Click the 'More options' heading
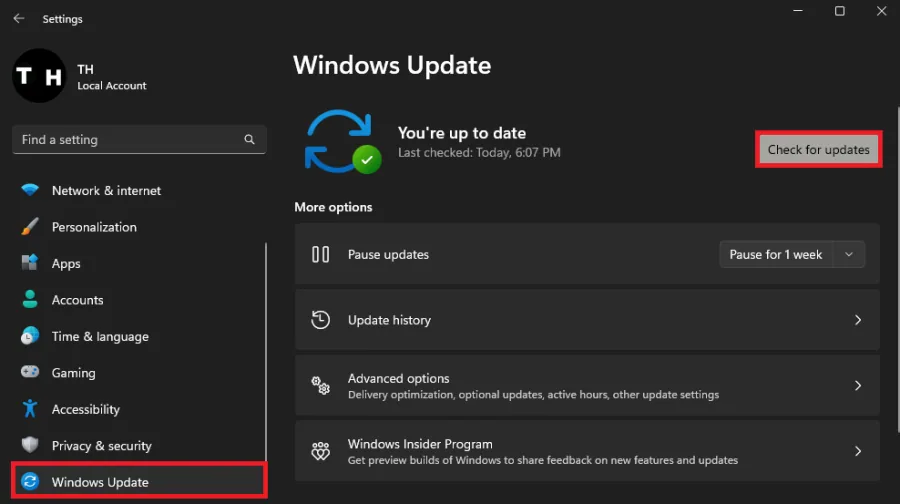This screenshot has height=504, width=900. click(x=333, y=207)
